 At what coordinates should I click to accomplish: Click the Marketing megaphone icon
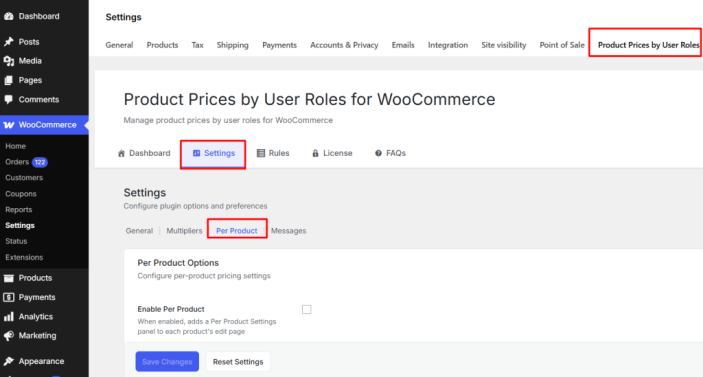pyautogui.click(x=9, y=336)
